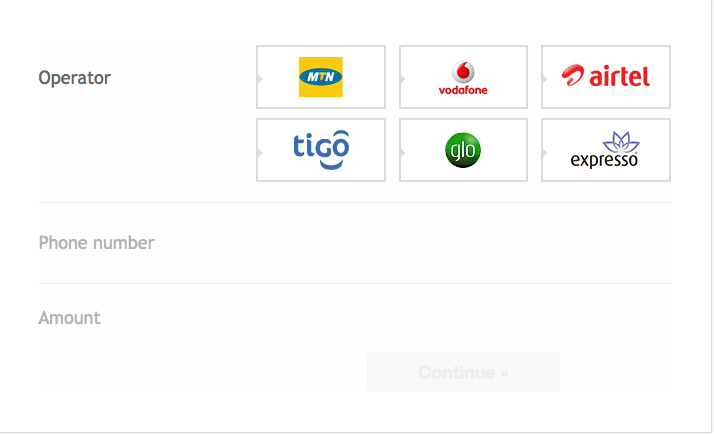Click the vodafone wordmark text

[x=463, y=90]
